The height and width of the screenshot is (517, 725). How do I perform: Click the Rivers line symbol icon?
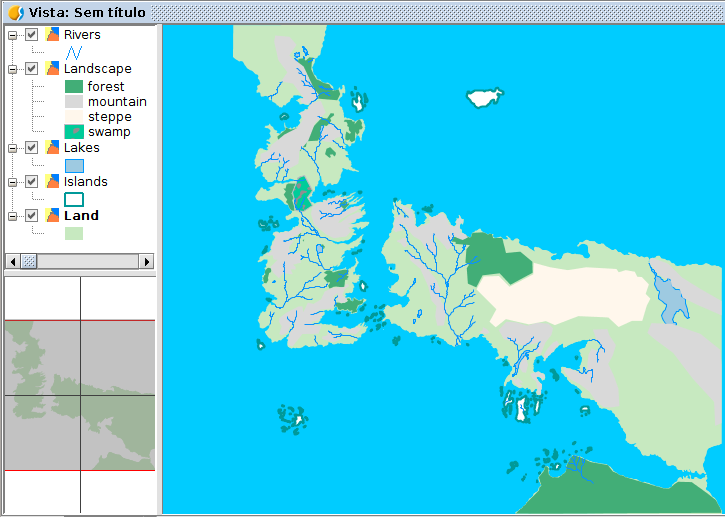pyautogui.click(x=74, y=52)
